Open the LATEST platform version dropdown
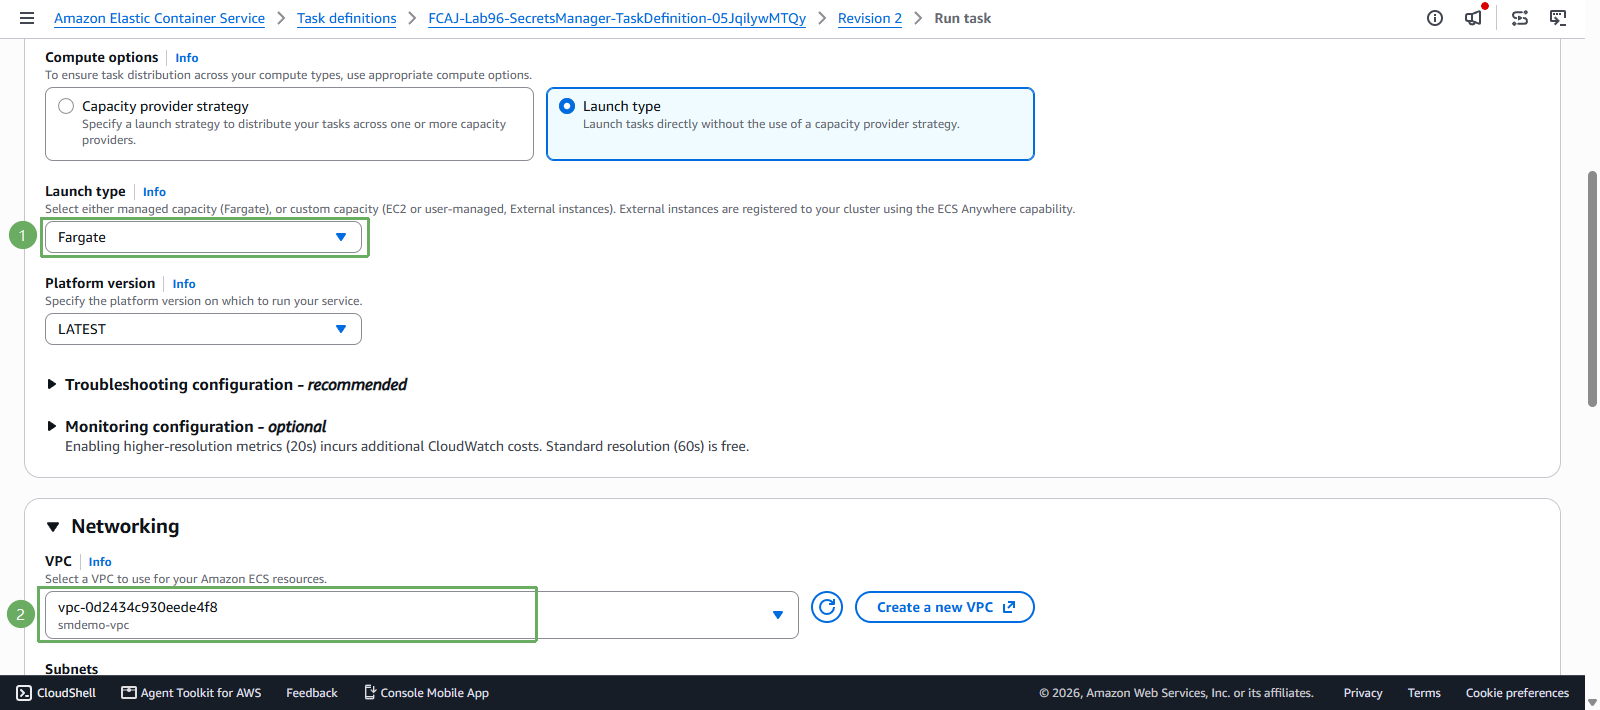This screenshot has height=710, width=1600. pos(203,329)
